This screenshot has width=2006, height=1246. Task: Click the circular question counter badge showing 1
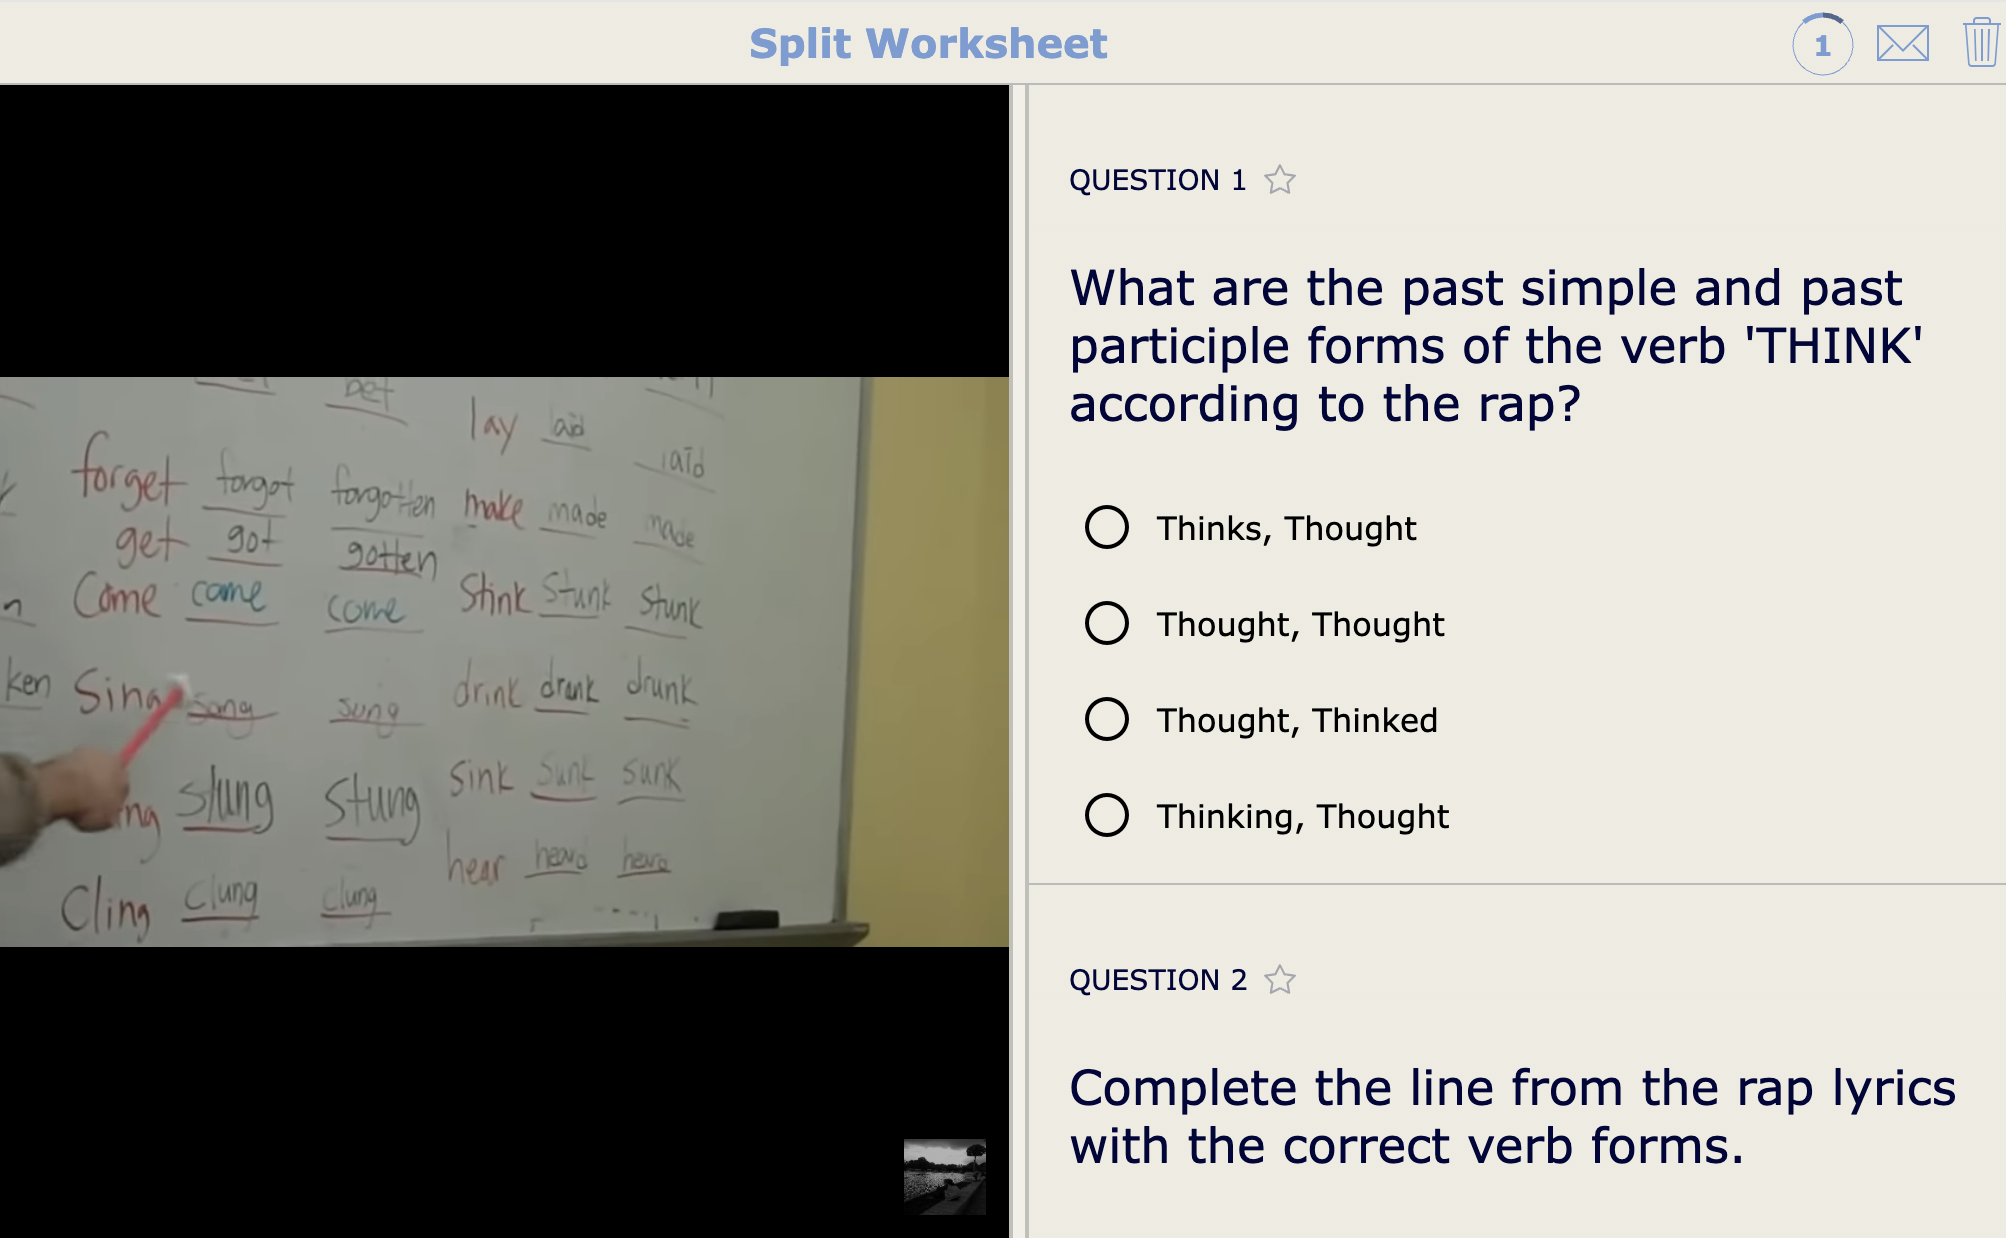click(1824, 44)
